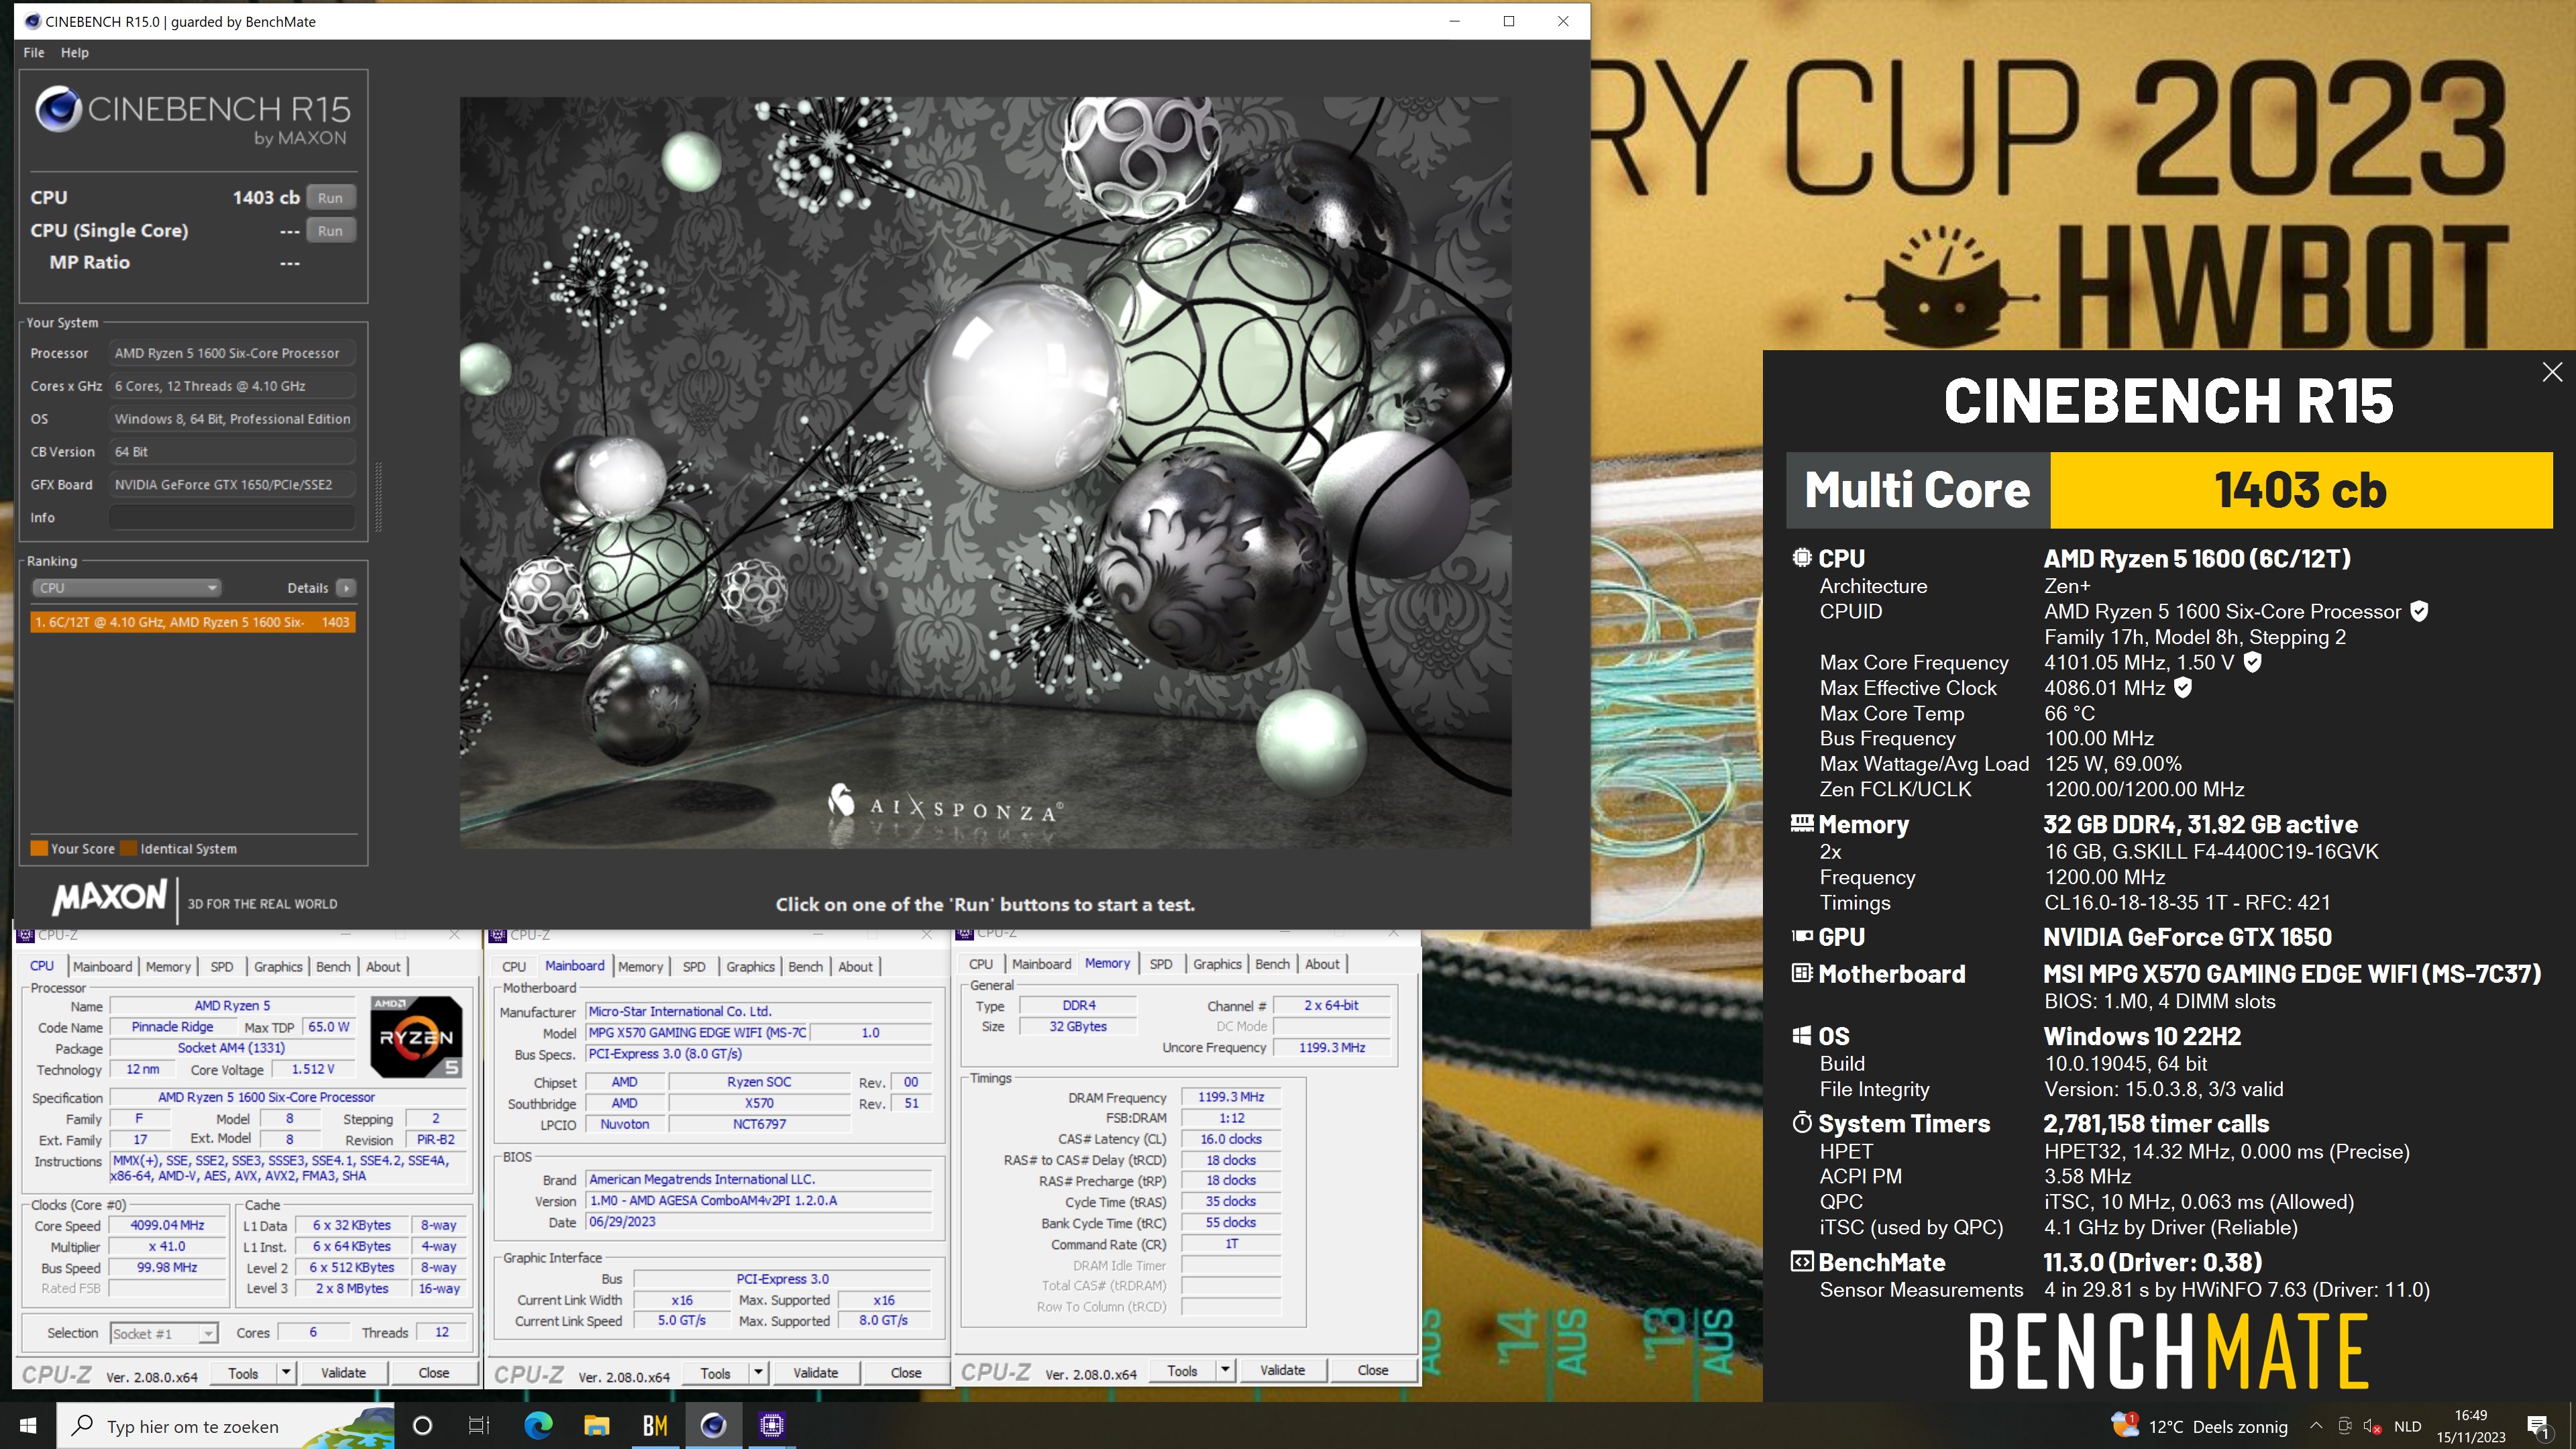Click the shield badge next to Max Core Frequency
The height and width of the screenshot is (1449, 2576).
pos(2252,662)
